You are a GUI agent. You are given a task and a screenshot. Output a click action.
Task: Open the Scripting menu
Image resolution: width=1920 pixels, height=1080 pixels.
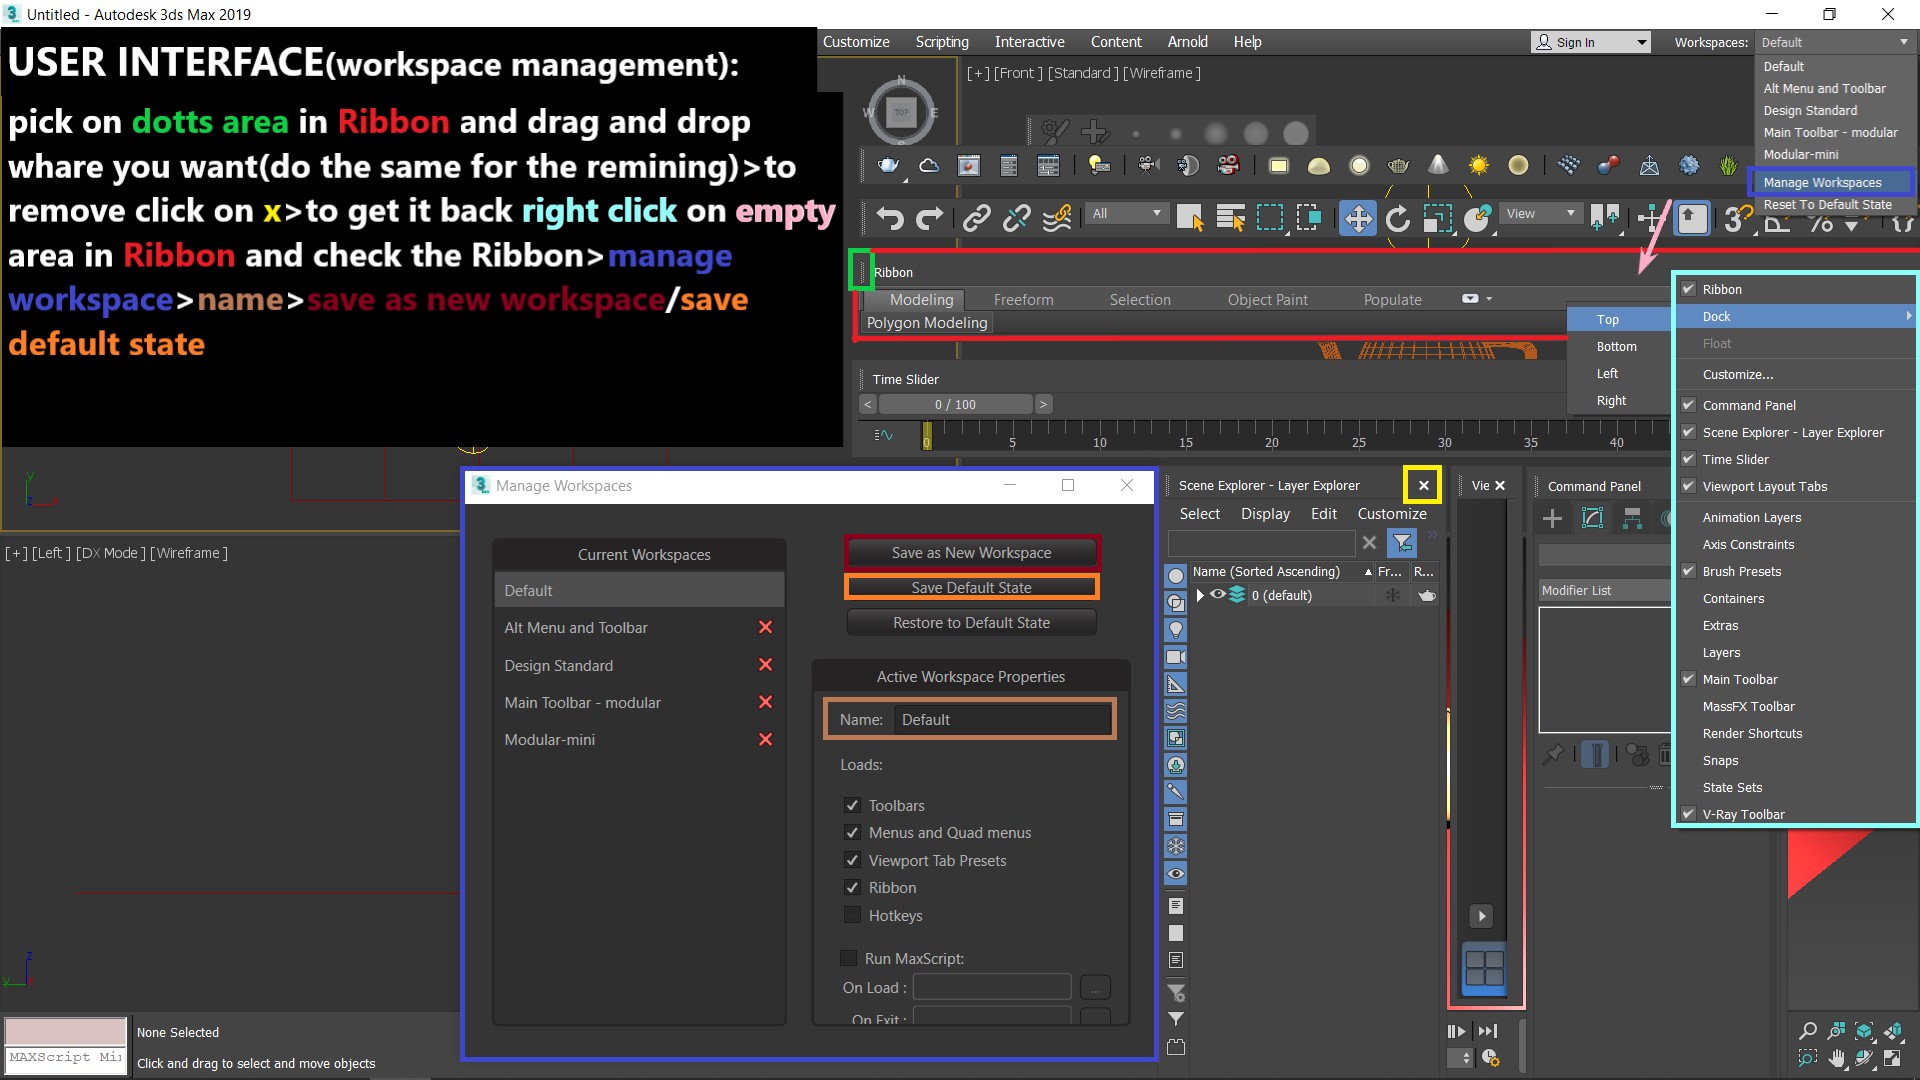tap(941, 42)
